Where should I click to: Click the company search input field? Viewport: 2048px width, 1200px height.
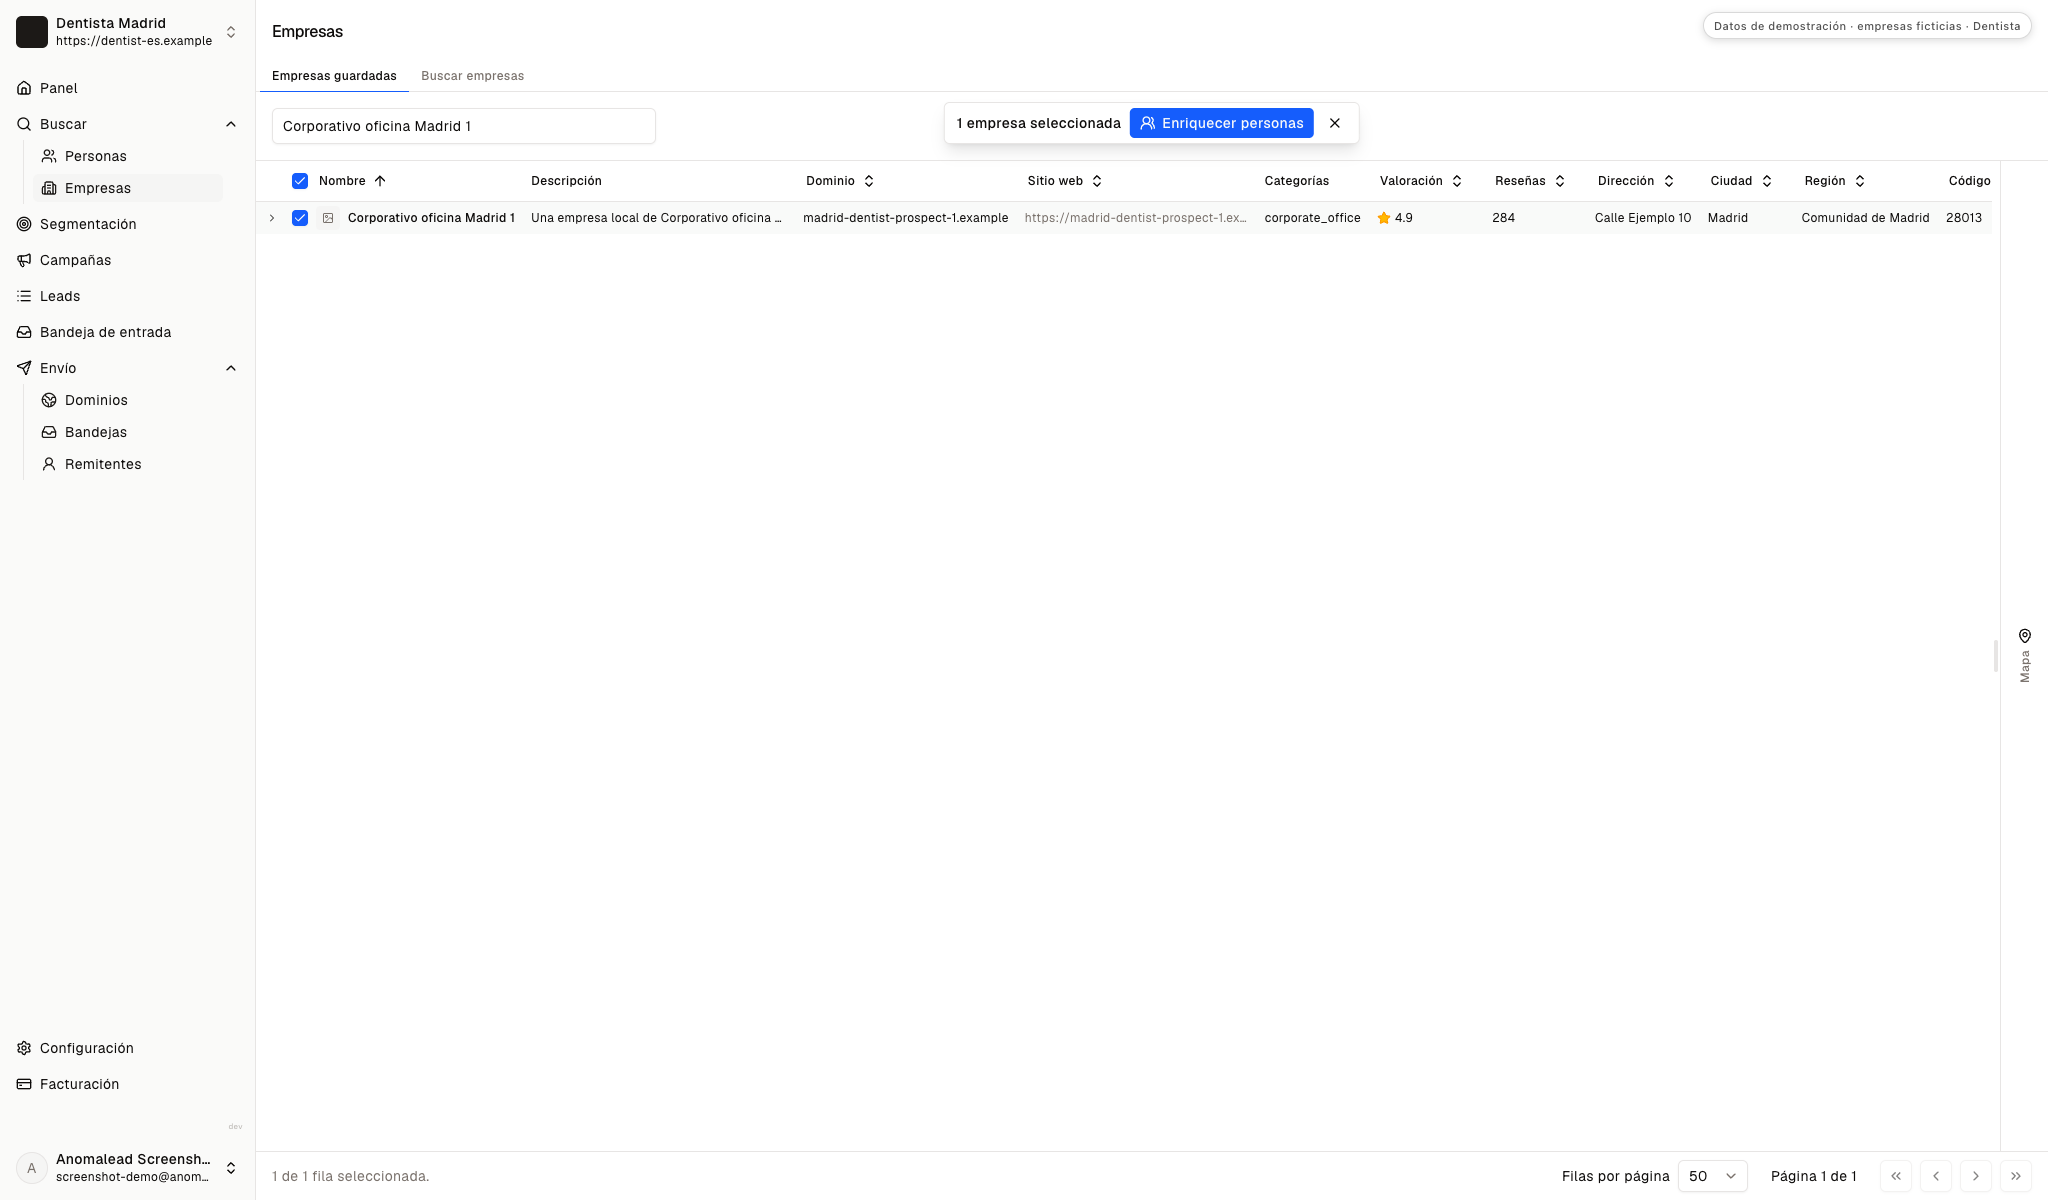tap(464, 126)
